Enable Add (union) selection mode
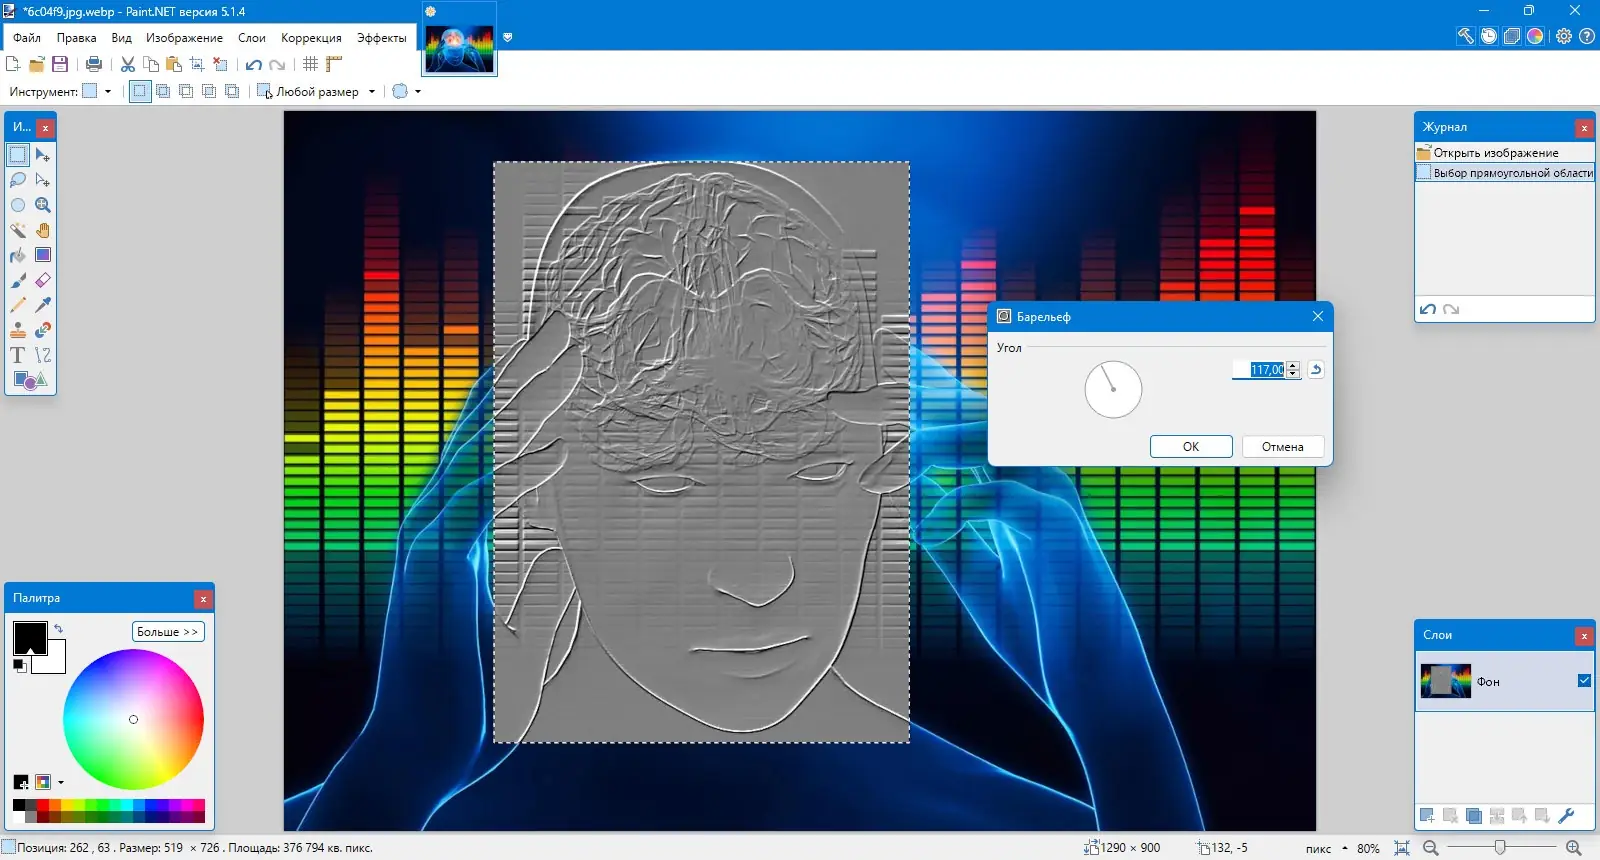The image size is (1600, 860). coord(163,91)
